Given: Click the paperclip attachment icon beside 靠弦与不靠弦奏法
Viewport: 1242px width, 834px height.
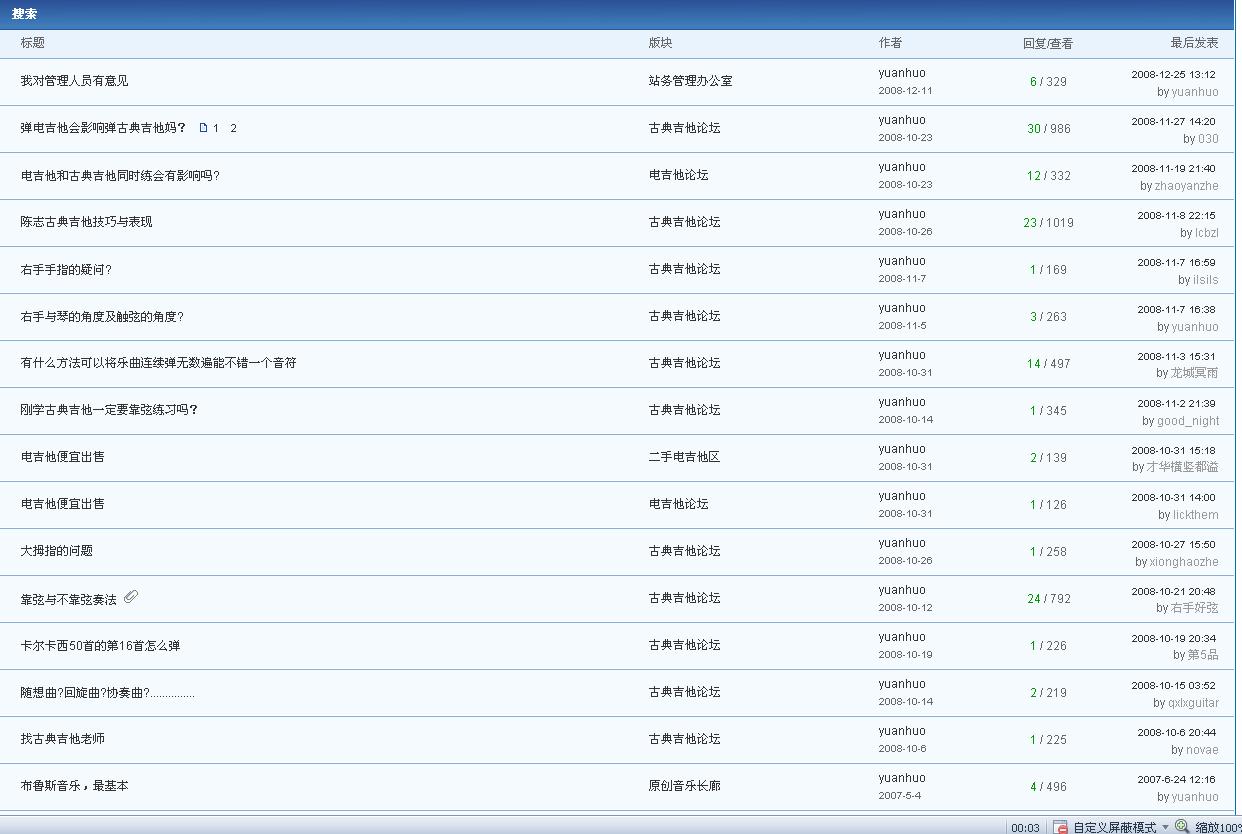Looking at the screenshot, I should click(x=131, y=597).
